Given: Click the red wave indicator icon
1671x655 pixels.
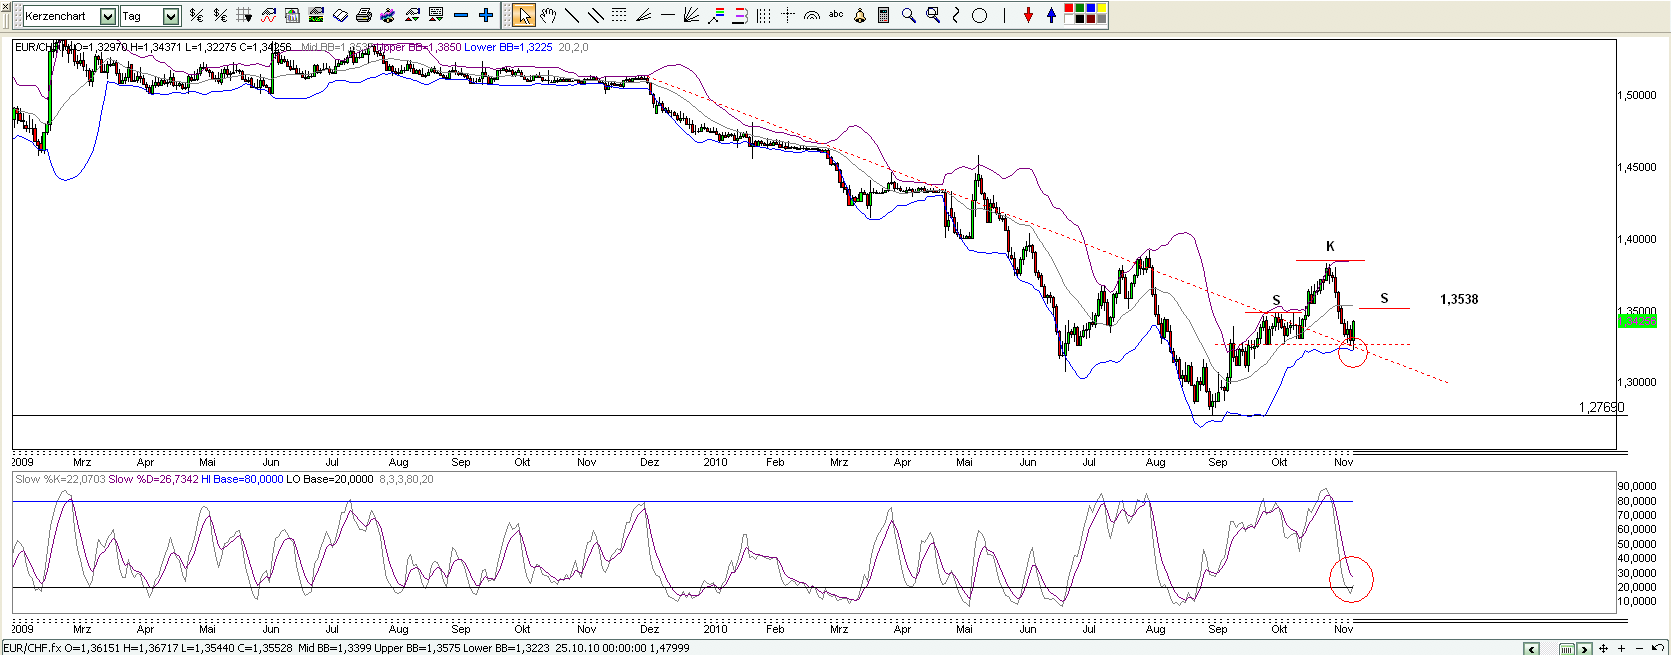Looking at the screenshot, I should (x=268, y=15).
